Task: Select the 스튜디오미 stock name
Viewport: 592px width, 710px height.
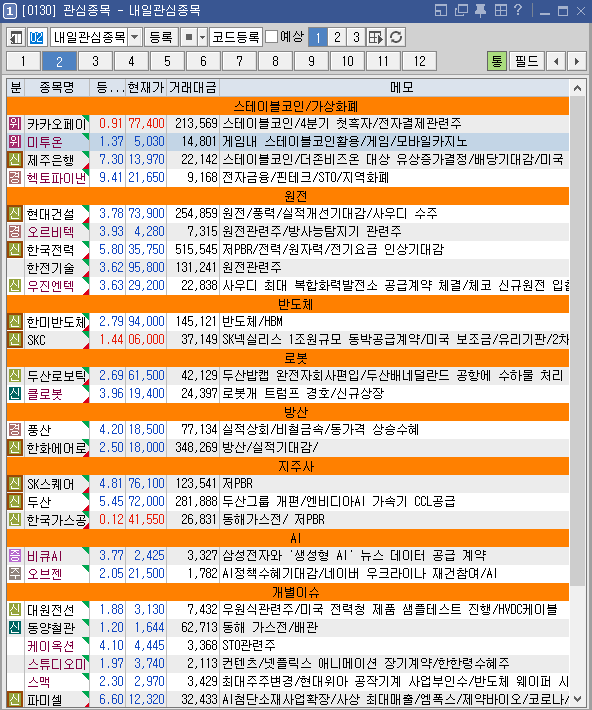Action: [x=56, y=664]
